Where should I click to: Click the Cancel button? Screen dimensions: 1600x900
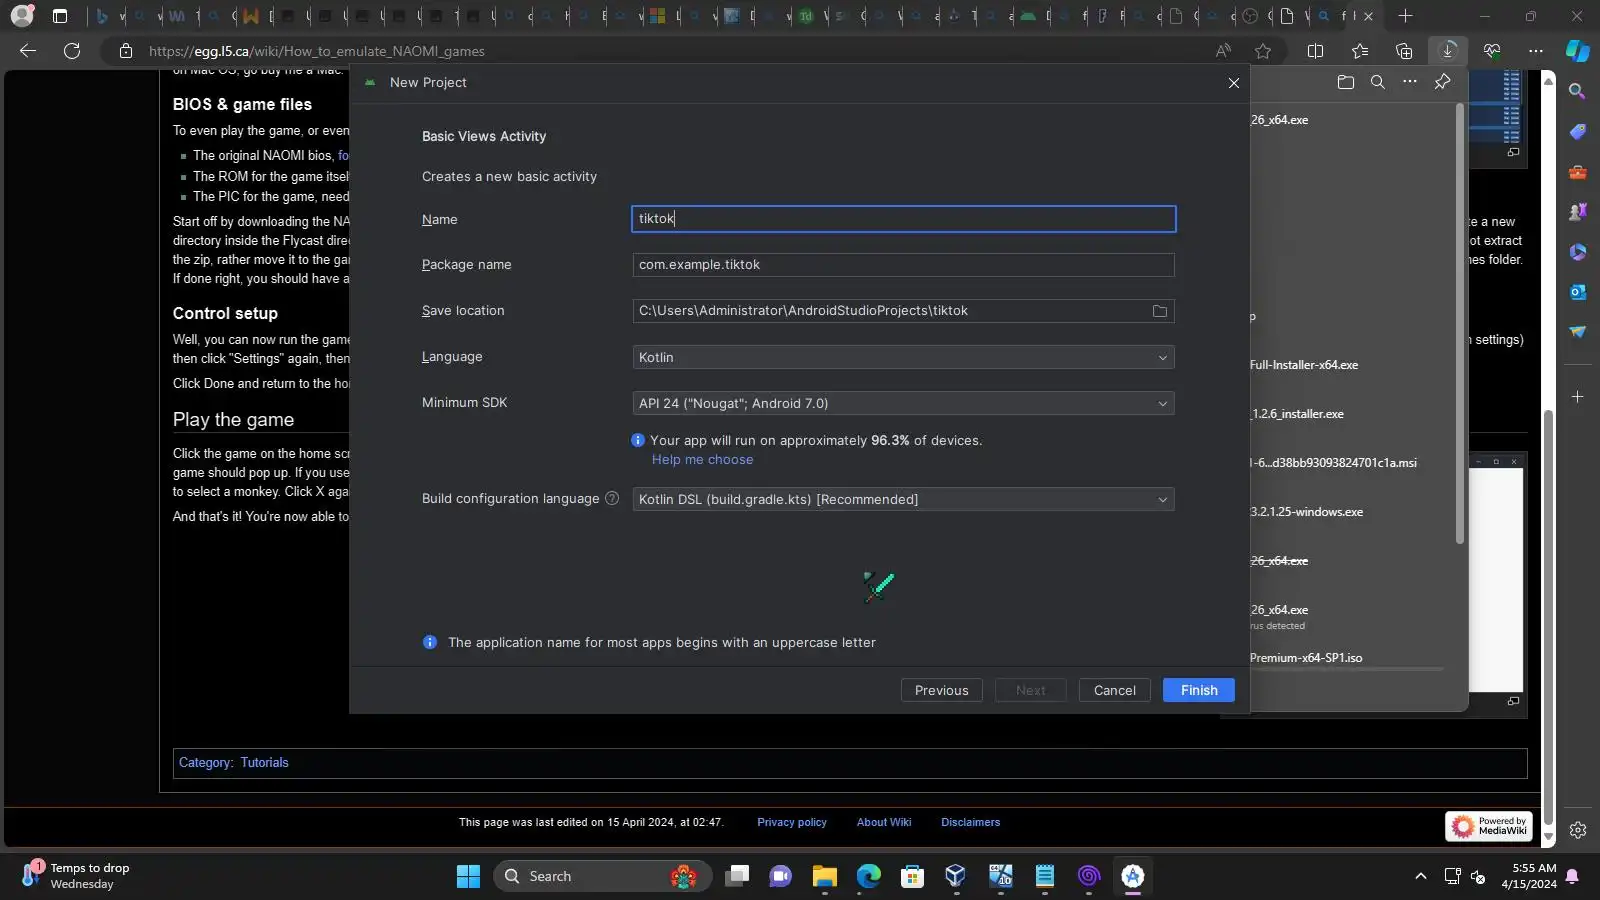1115,690
